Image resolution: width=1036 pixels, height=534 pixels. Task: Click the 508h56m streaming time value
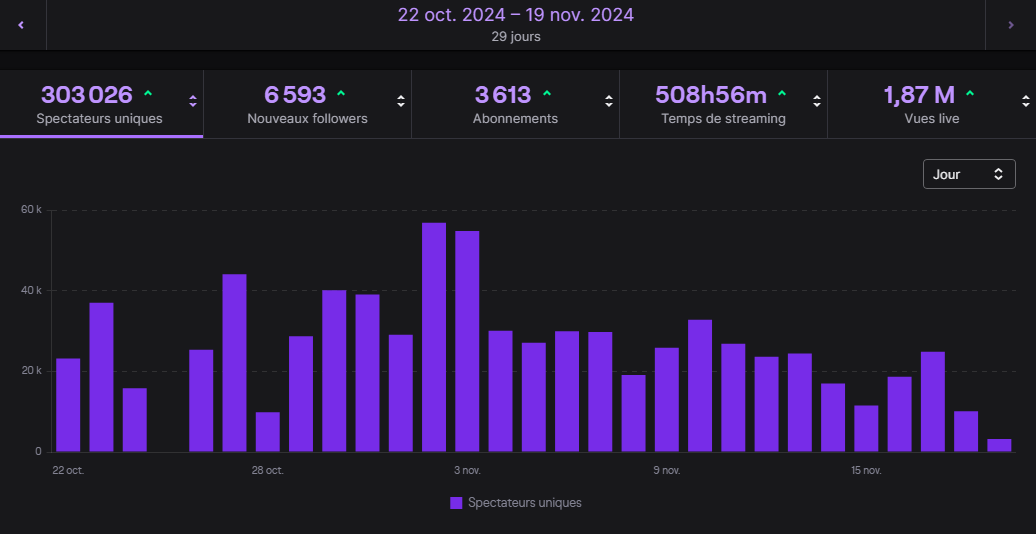point(711,95)
